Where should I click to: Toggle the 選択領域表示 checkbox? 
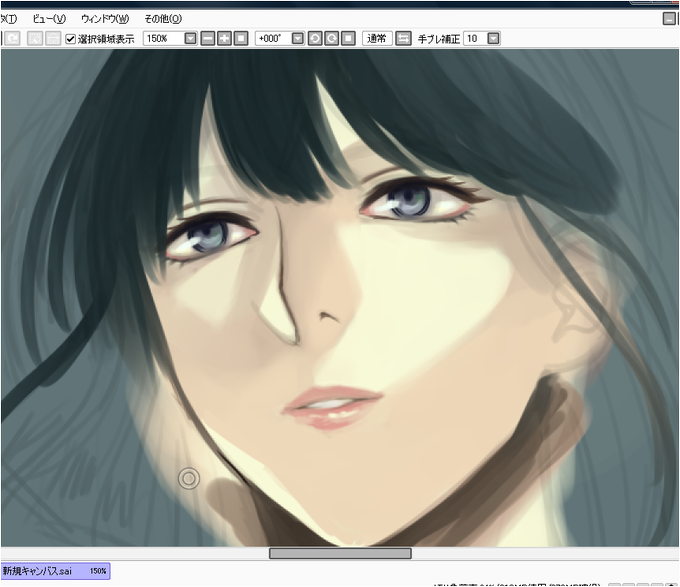[70, 39]
